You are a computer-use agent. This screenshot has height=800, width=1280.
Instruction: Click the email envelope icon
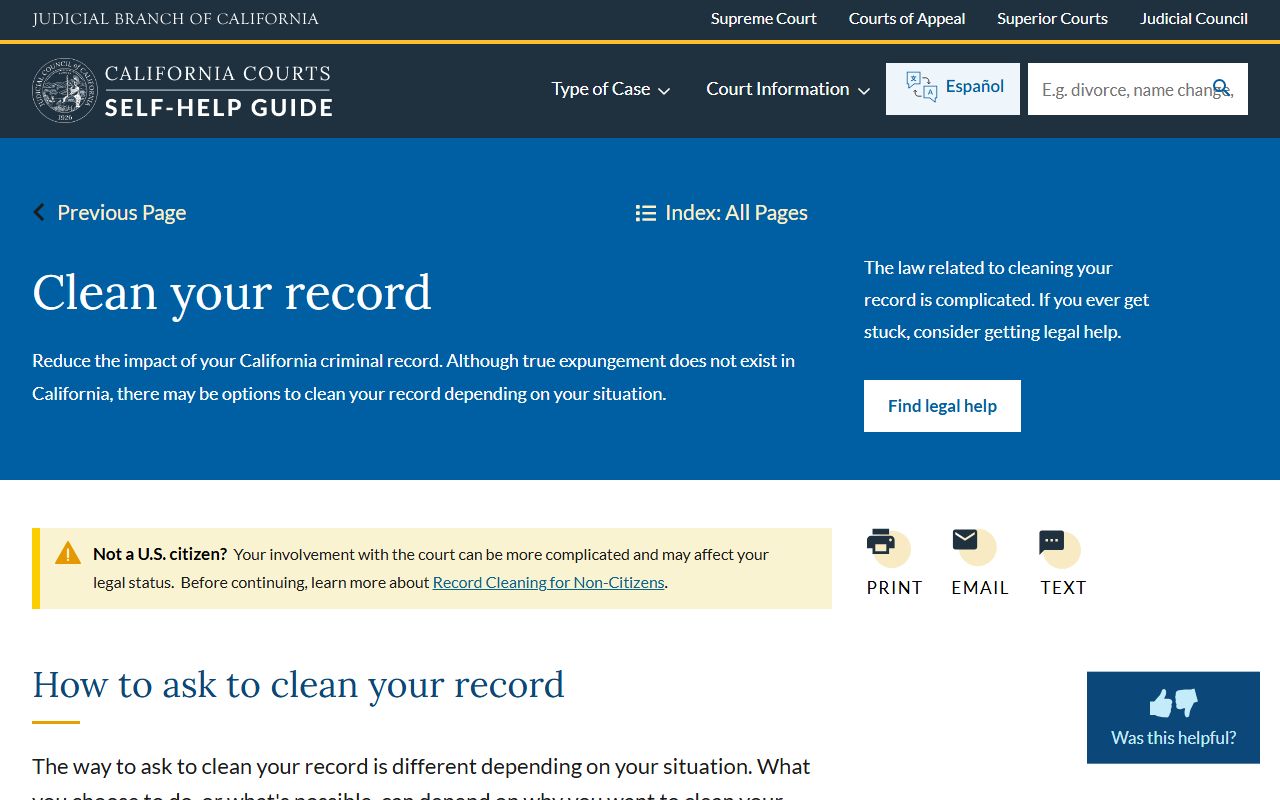point(965,540)
